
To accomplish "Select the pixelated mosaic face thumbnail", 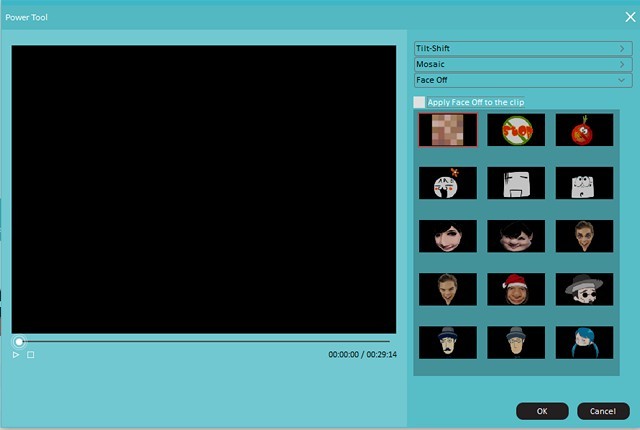I will [448, 130].
